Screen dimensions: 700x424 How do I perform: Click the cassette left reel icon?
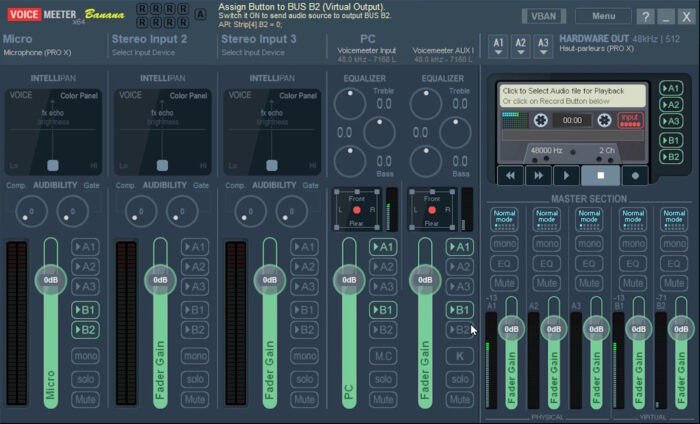(541, 120)
